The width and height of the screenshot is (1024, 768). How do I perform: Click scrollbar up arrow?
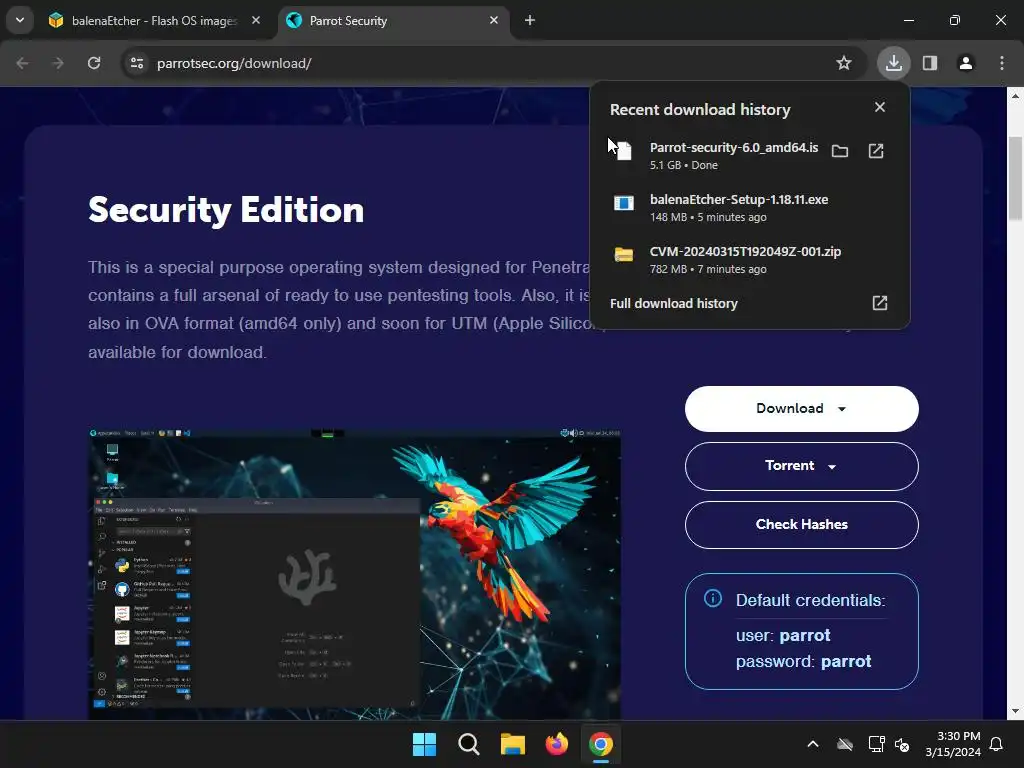click(x=1015, y=95)
